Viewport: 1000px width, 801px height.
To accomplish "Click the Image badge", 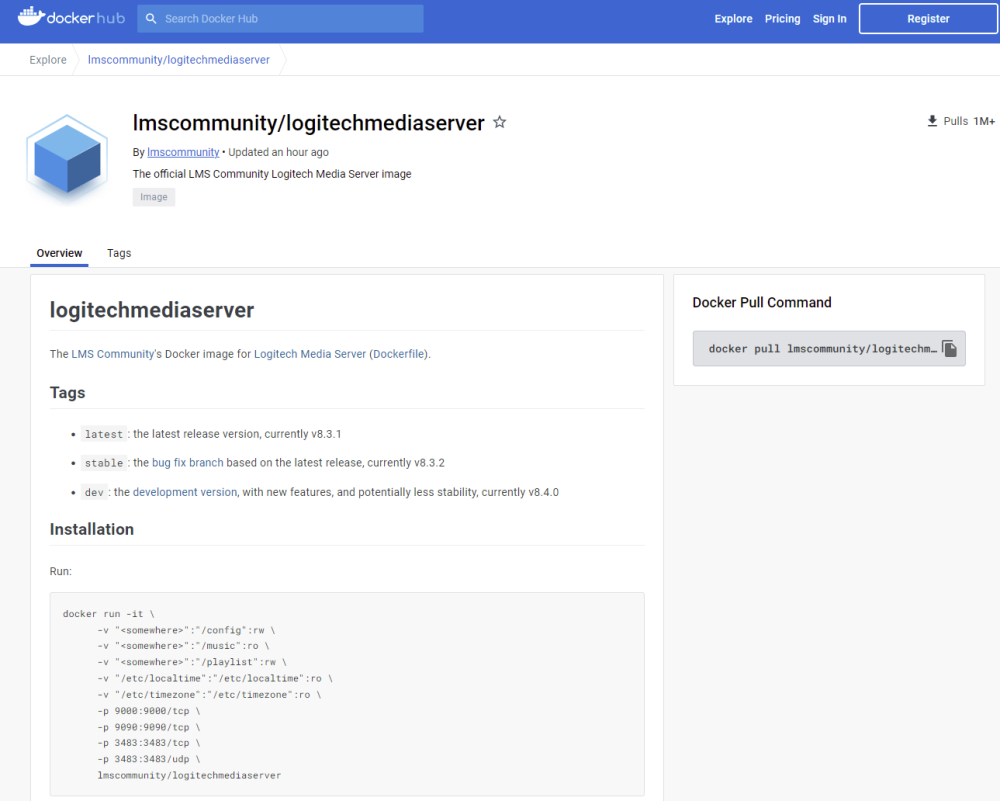I will click(154, 197).
